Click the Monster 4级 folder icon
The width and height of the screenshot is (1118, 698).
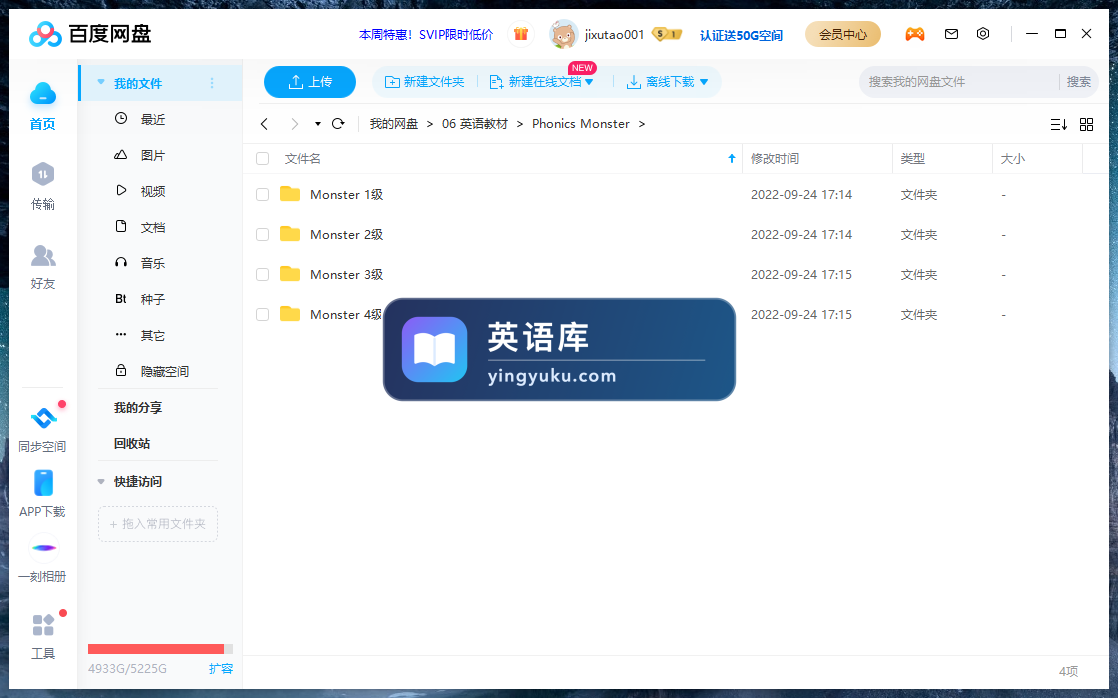tap(290, 314)
